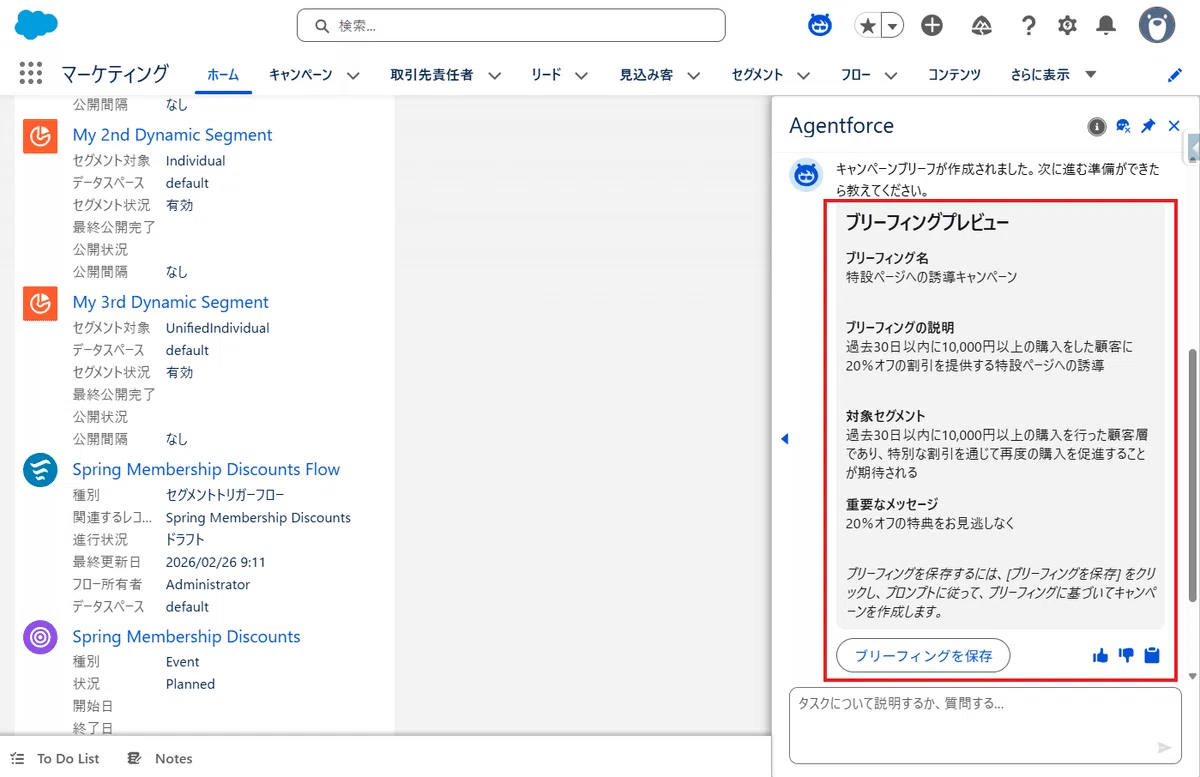Open the Spring Membership Discounts Flow link
Screen dimensions: 1200x777
206,469
